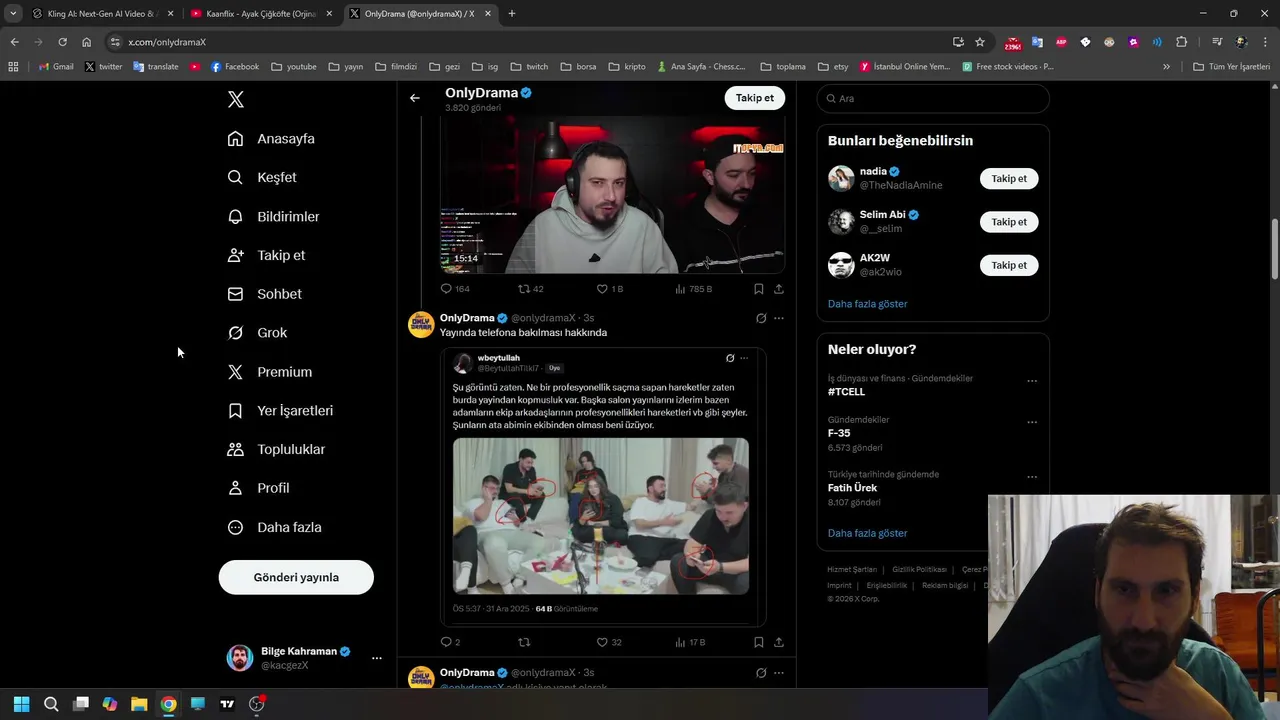Share the telefona bakılması post
The height and width of the screenshot is (720, 1280).
(x=779, y=642)
